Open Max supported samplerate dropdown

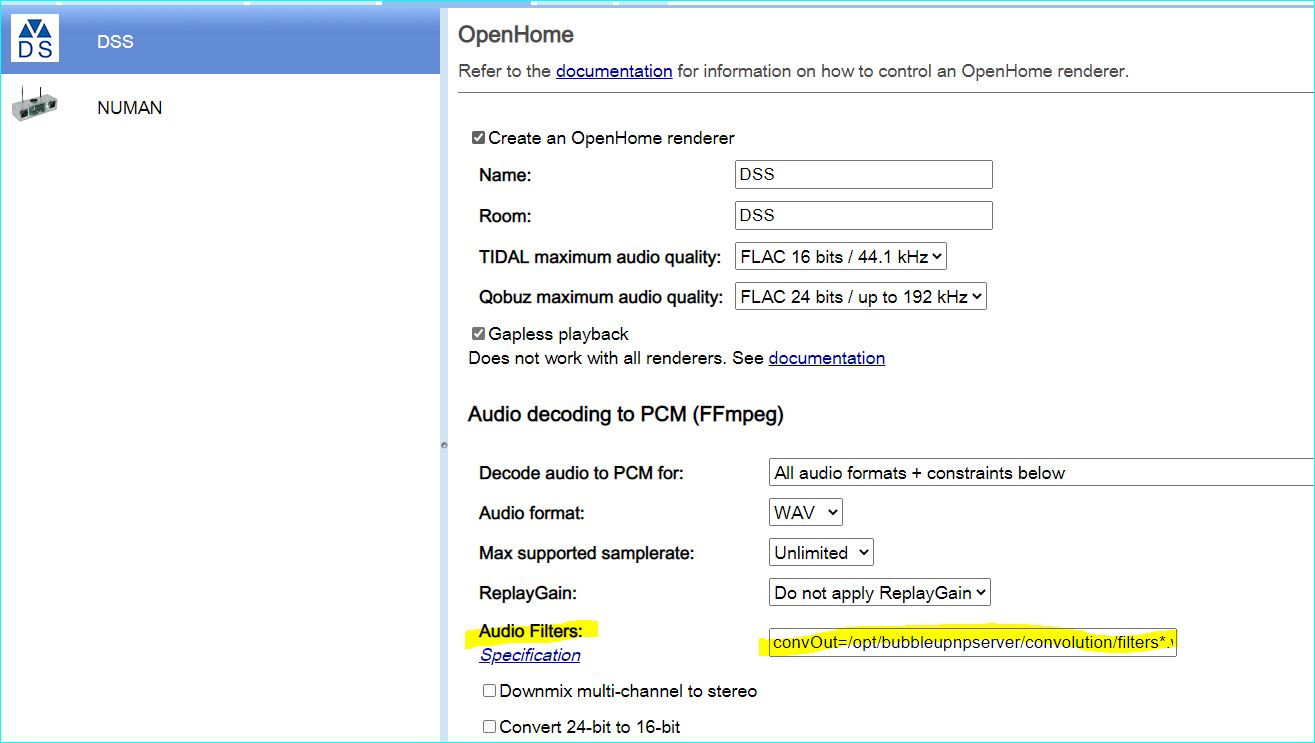coord(821,553)
